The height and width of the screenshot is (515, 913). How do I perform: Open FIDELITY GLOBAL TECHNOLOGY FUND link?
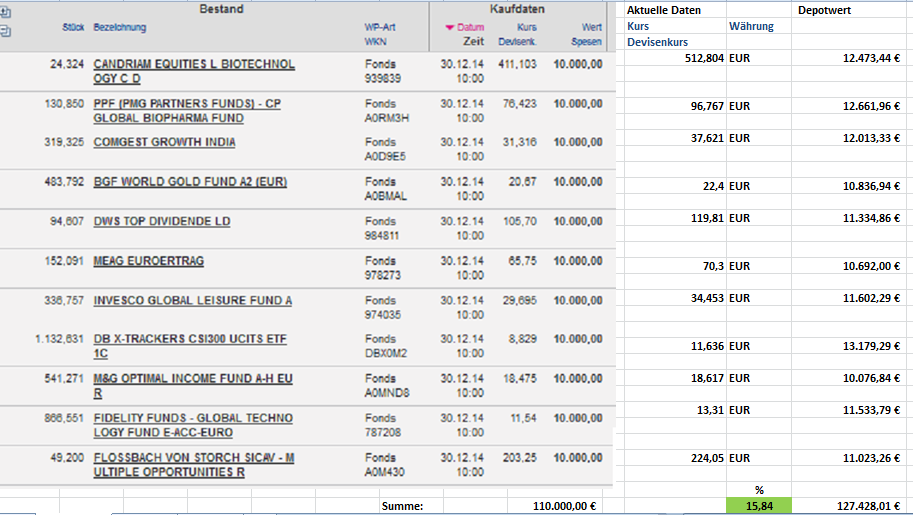(x=193, y=425)
